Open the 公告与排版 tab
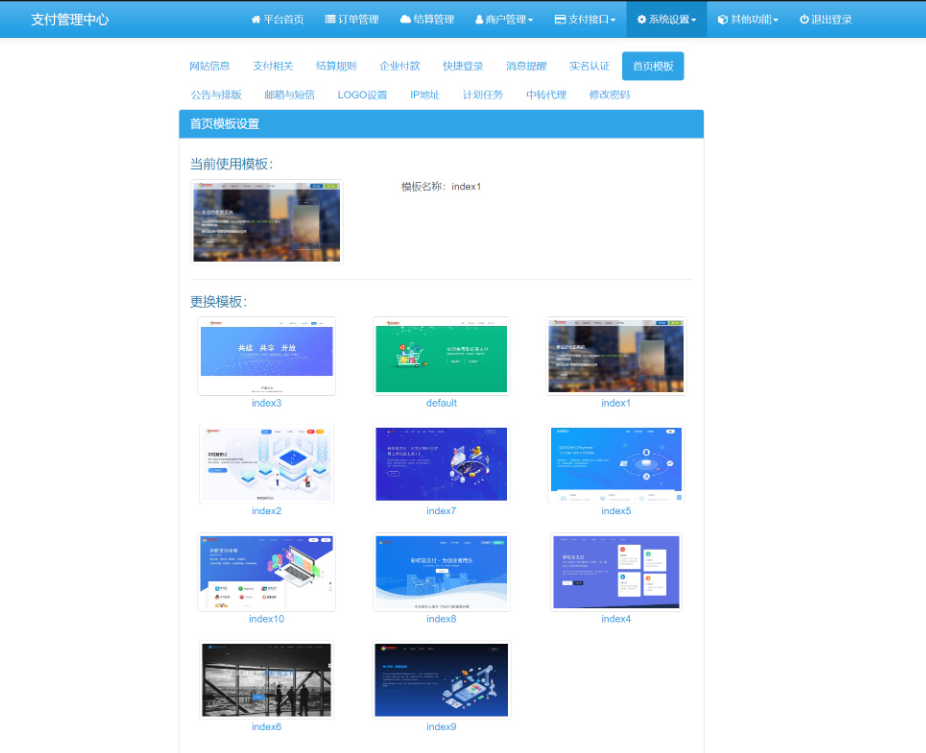This screenshot has width=926, height=753. point(216,94)
